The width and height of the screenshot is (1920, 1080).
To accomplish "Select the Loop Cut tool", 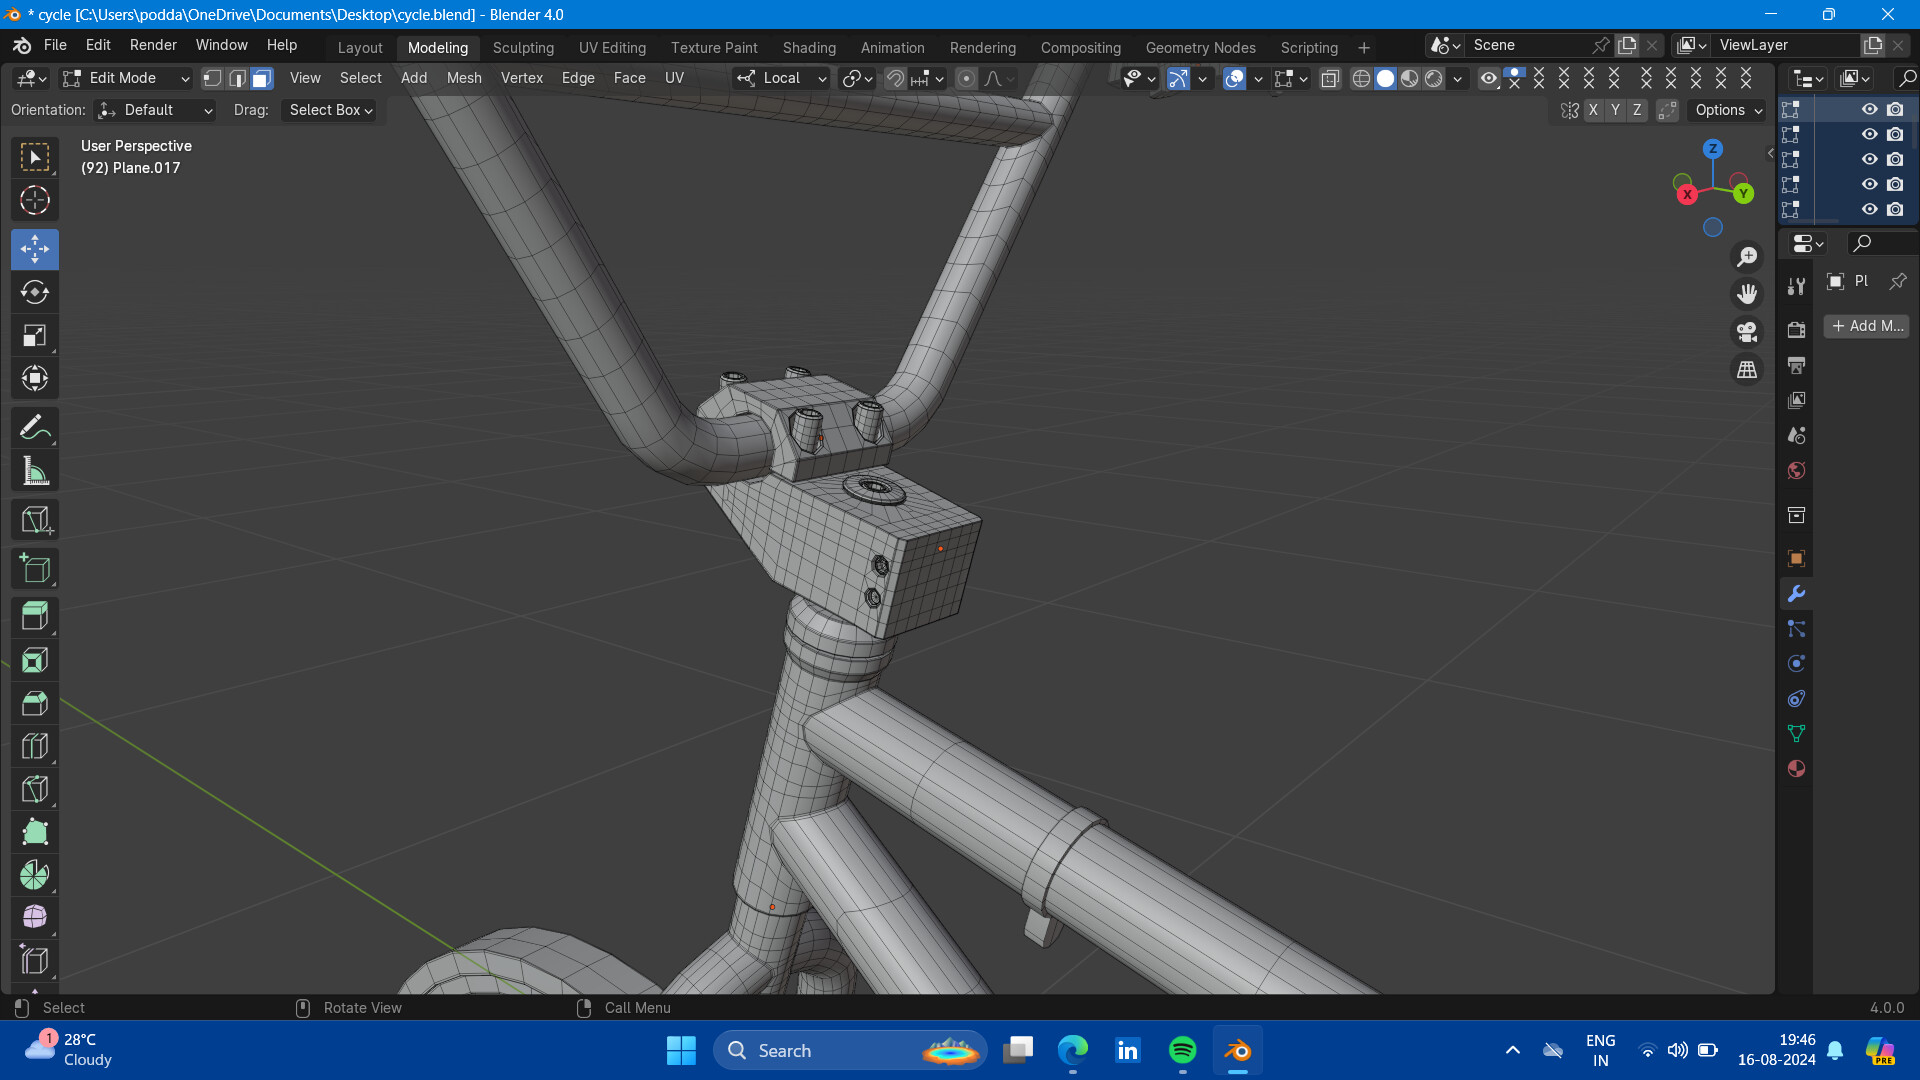I will pos(35,745).
